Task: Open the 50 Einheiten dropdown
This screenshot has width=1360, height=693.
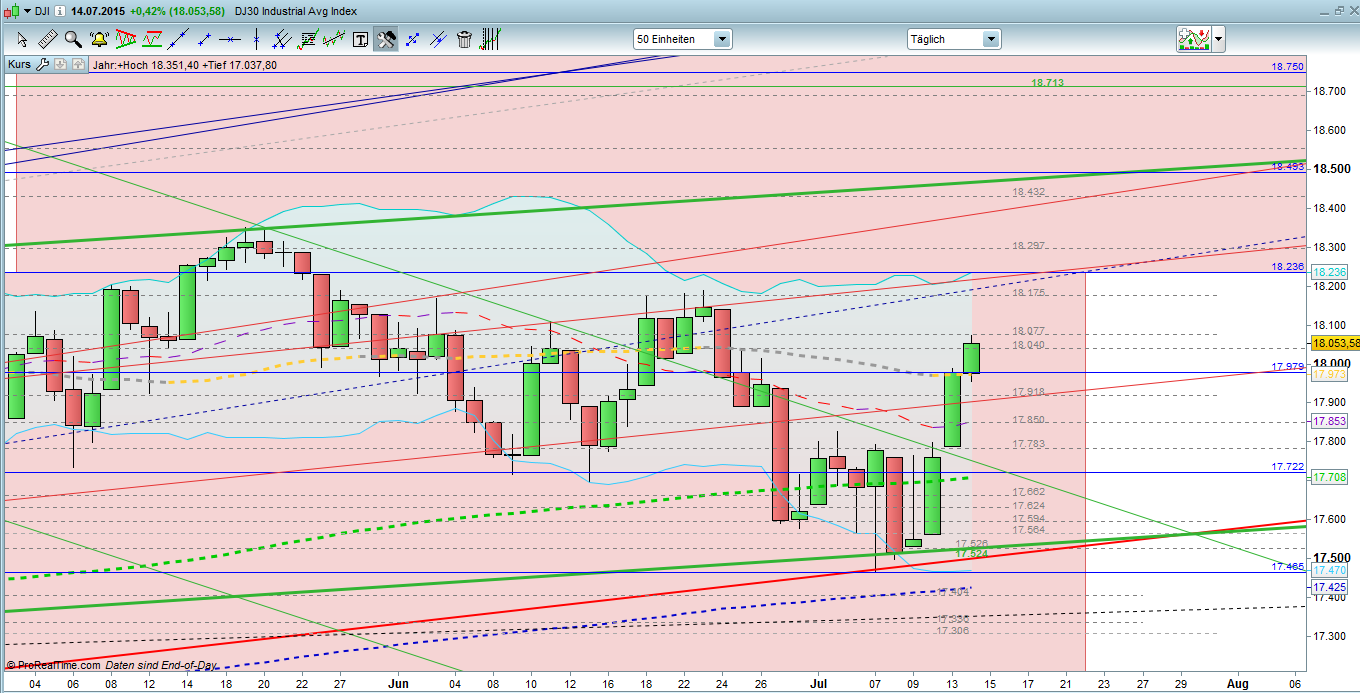Action: pos(683,39)
